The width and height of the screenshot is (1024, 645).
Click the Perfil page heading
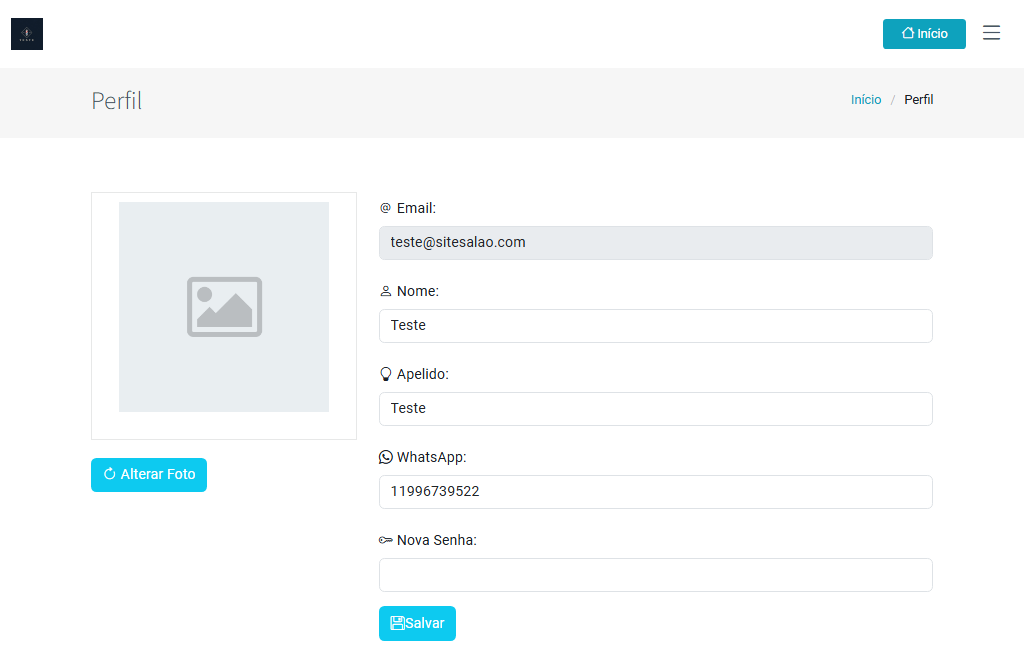pyautogui.click(x=117, y=101)
